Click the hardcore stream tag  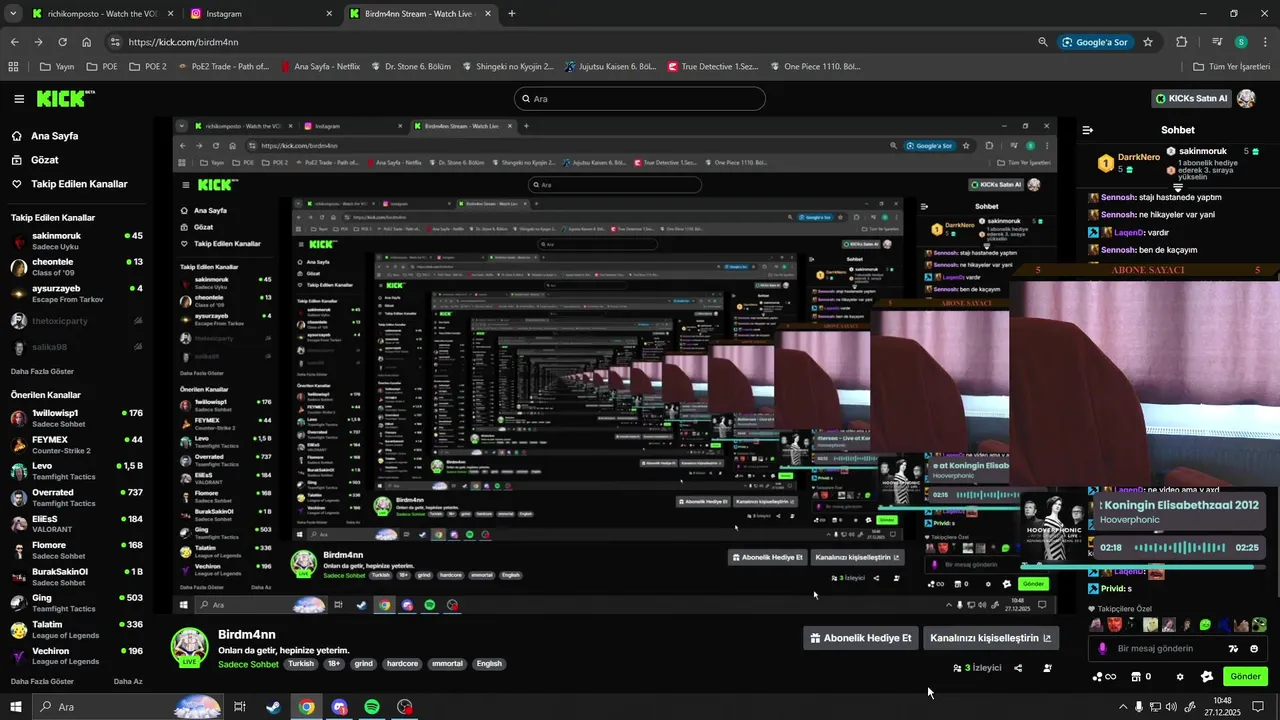tap(402, 664)
